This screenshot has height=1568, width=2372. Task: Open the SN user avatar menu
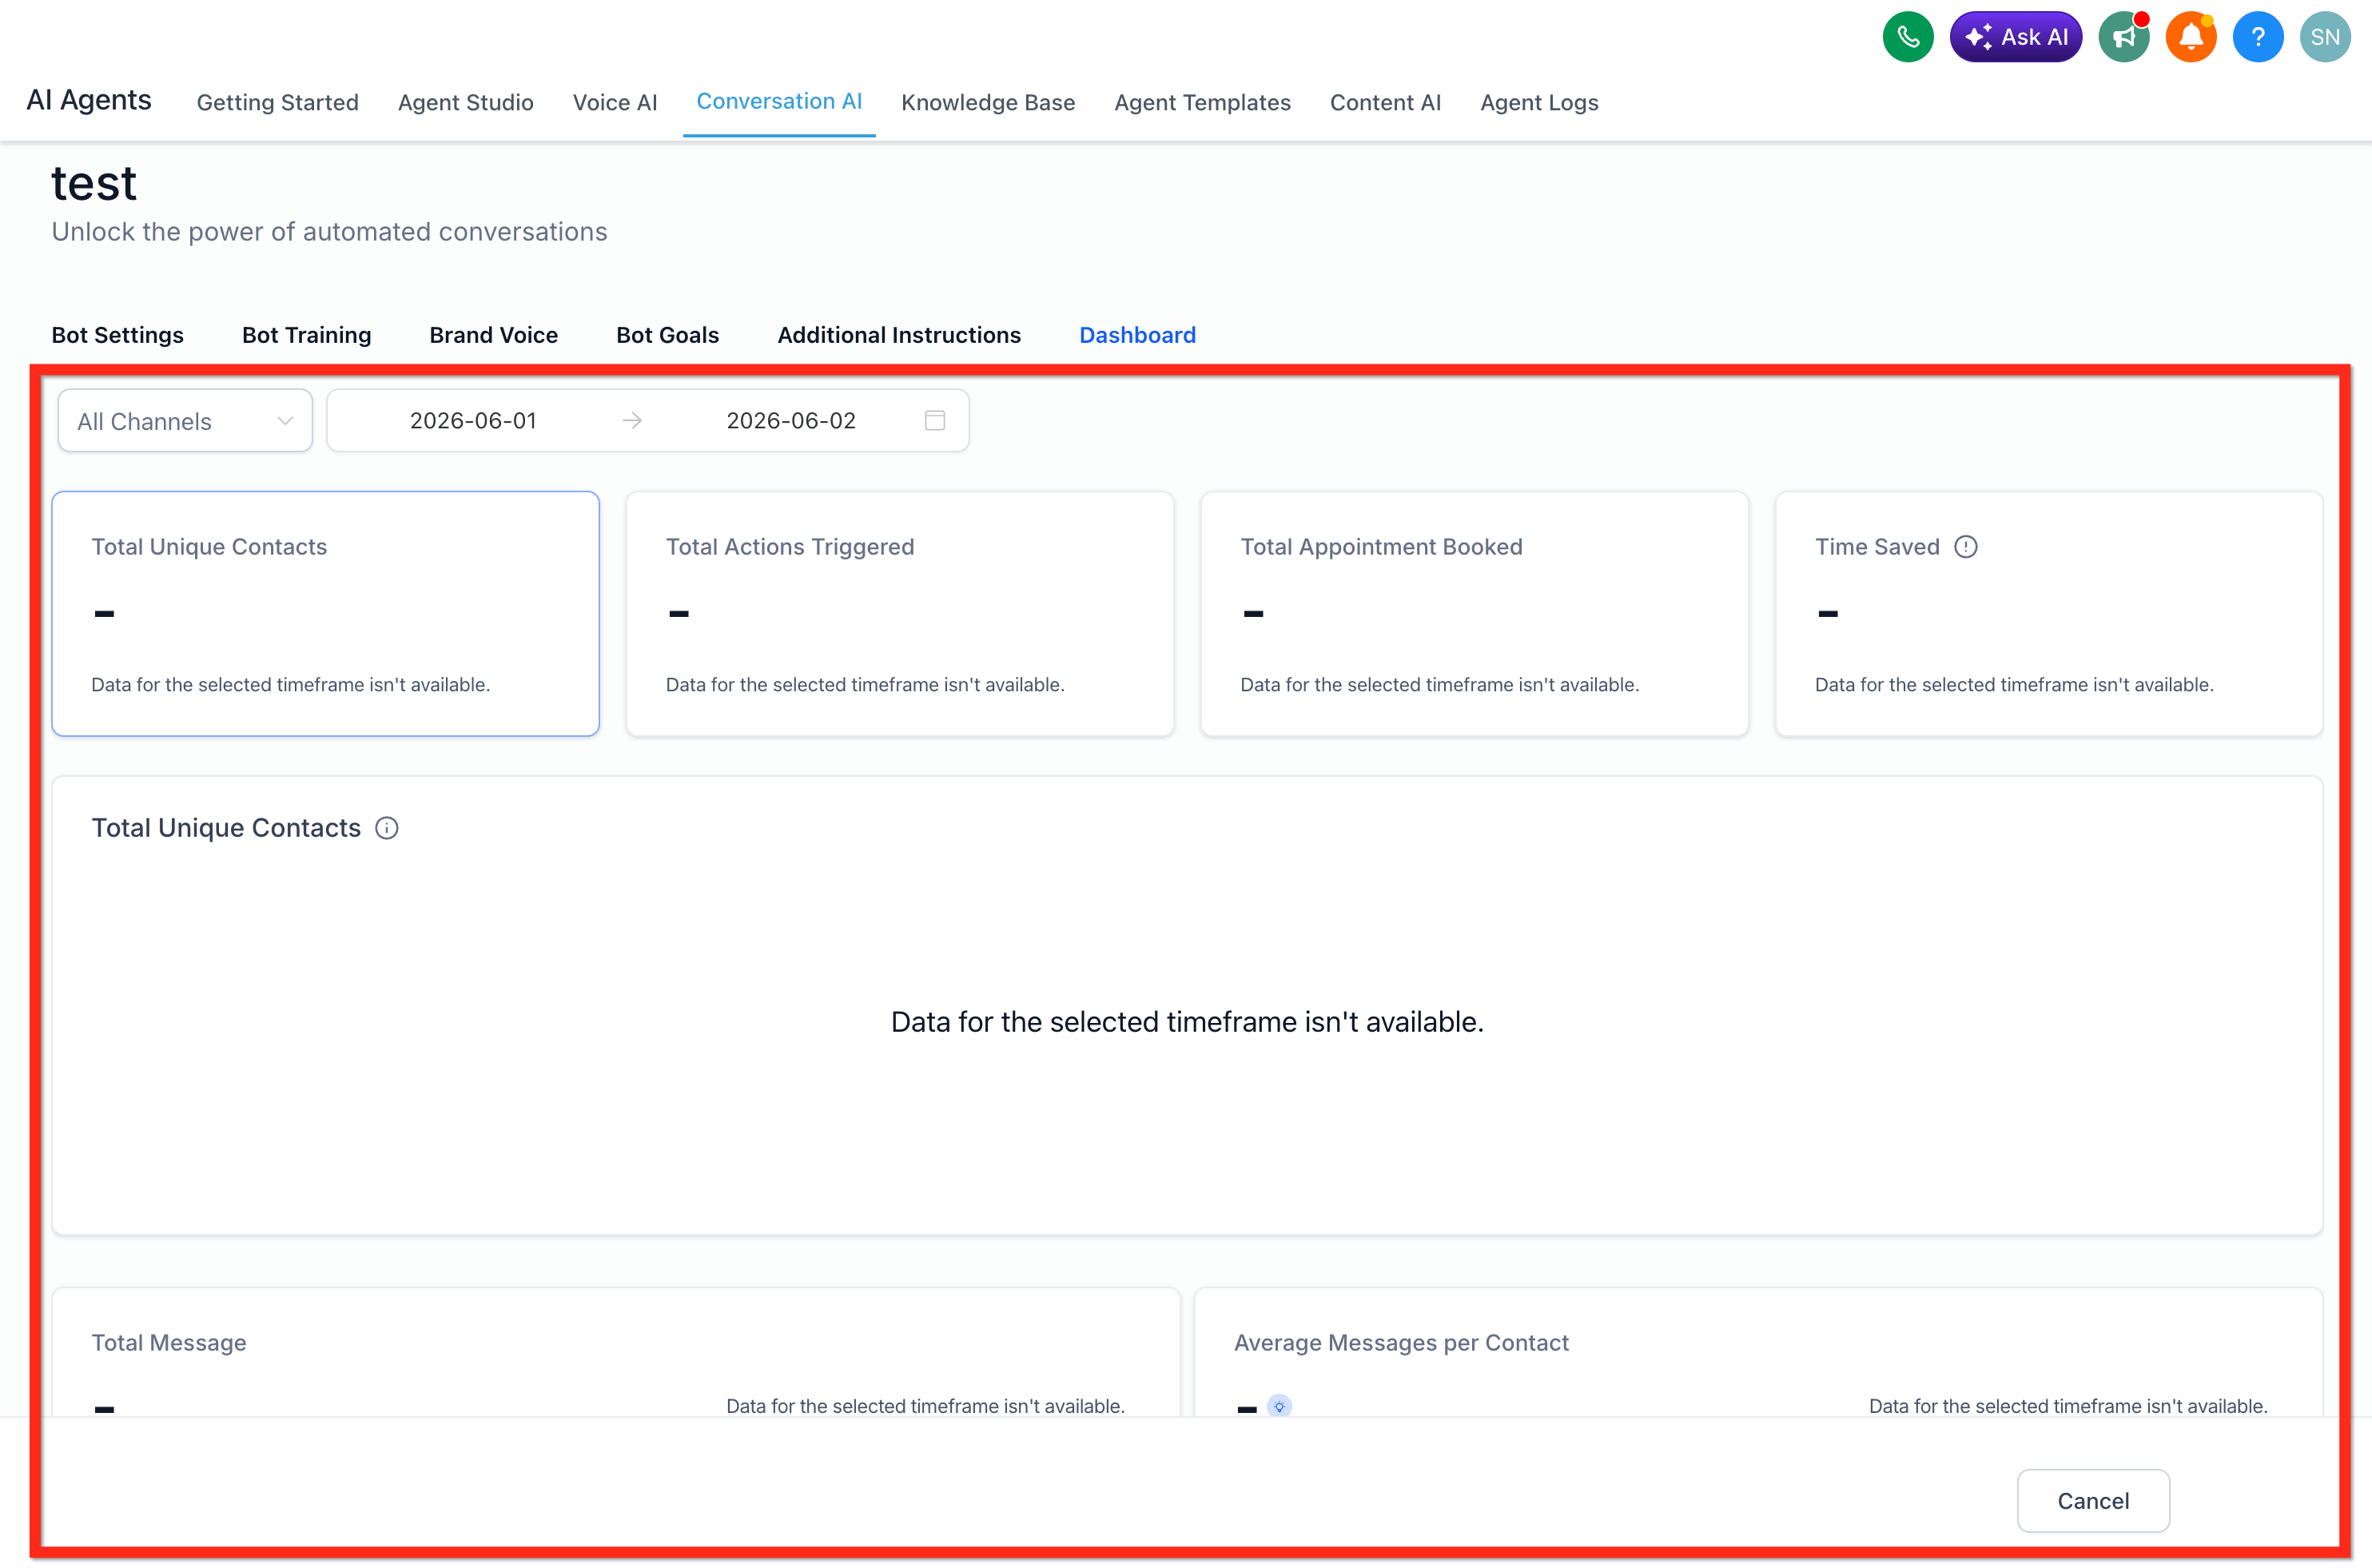[x=2325, y=37]
